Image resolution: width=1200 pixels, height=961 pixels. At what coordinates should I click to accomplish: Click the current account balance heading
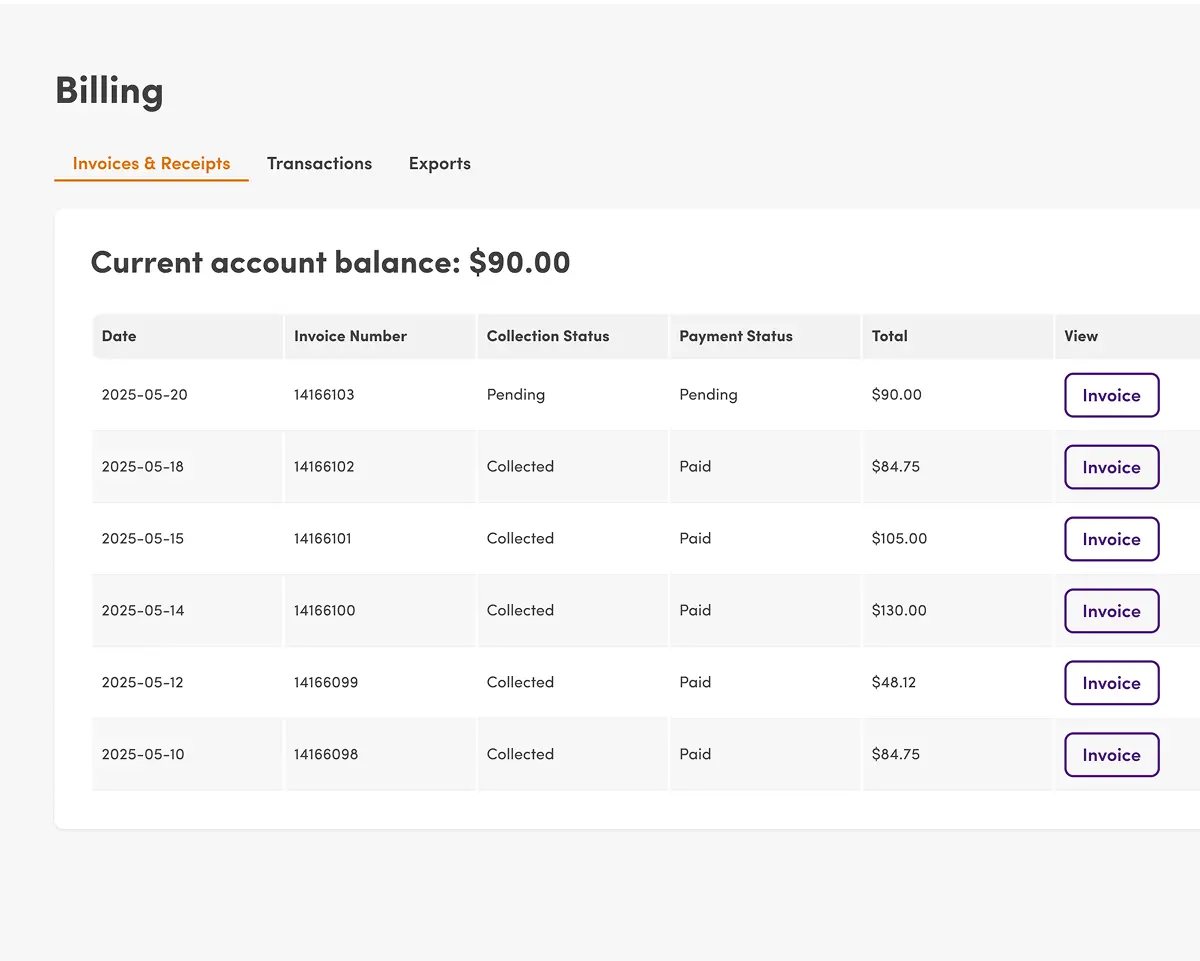tap(330, 262)
